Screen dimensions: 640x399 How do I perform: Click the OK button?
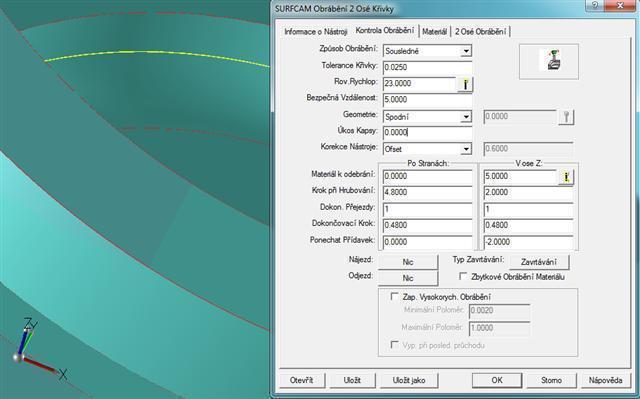click(497, 380)
